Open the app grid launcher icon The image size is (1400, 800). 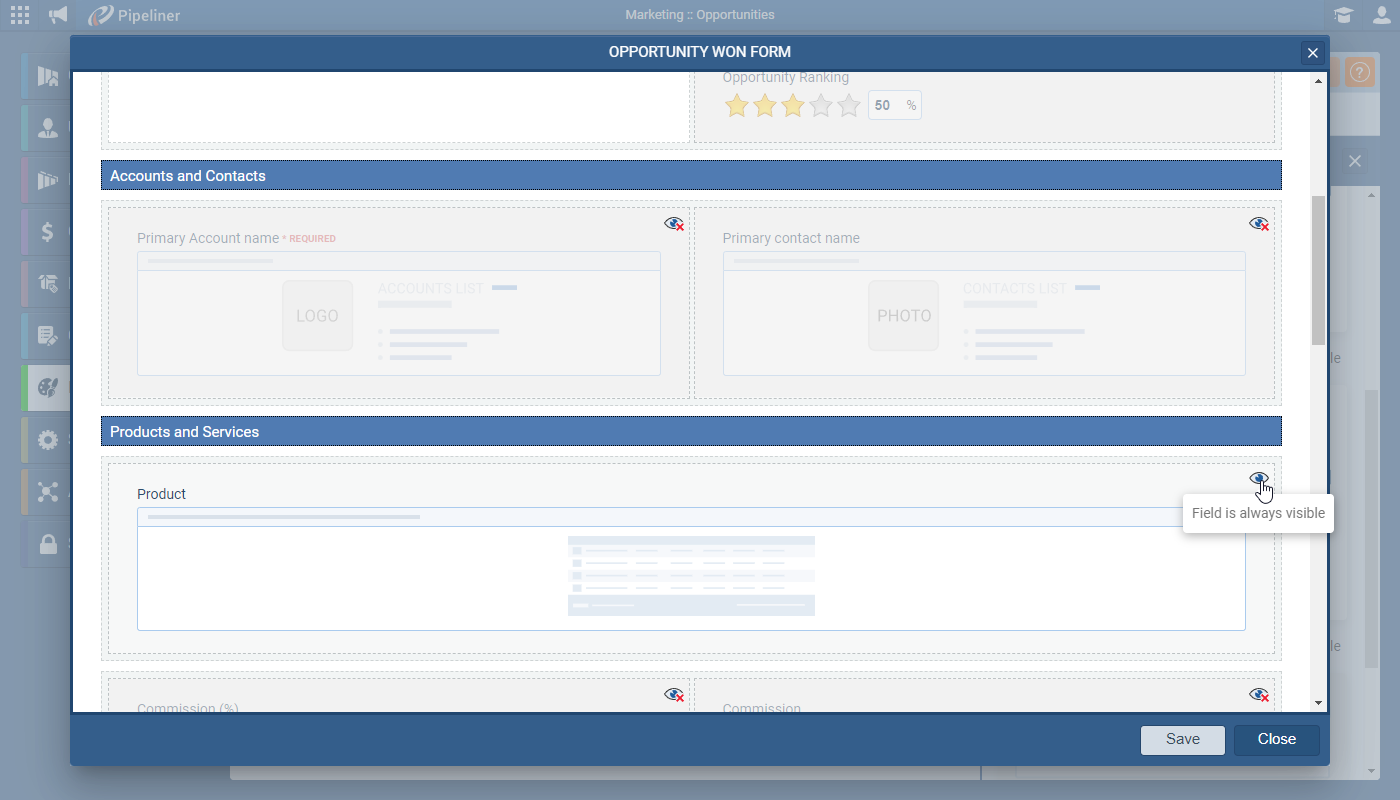point(20,15)
